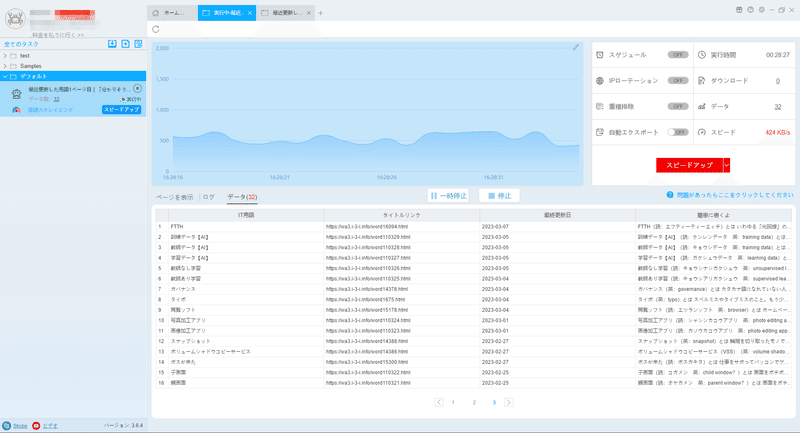This screenshot has height=433, width=800.
Task: Go to page 2 of results
Action: tap(474, 402)
